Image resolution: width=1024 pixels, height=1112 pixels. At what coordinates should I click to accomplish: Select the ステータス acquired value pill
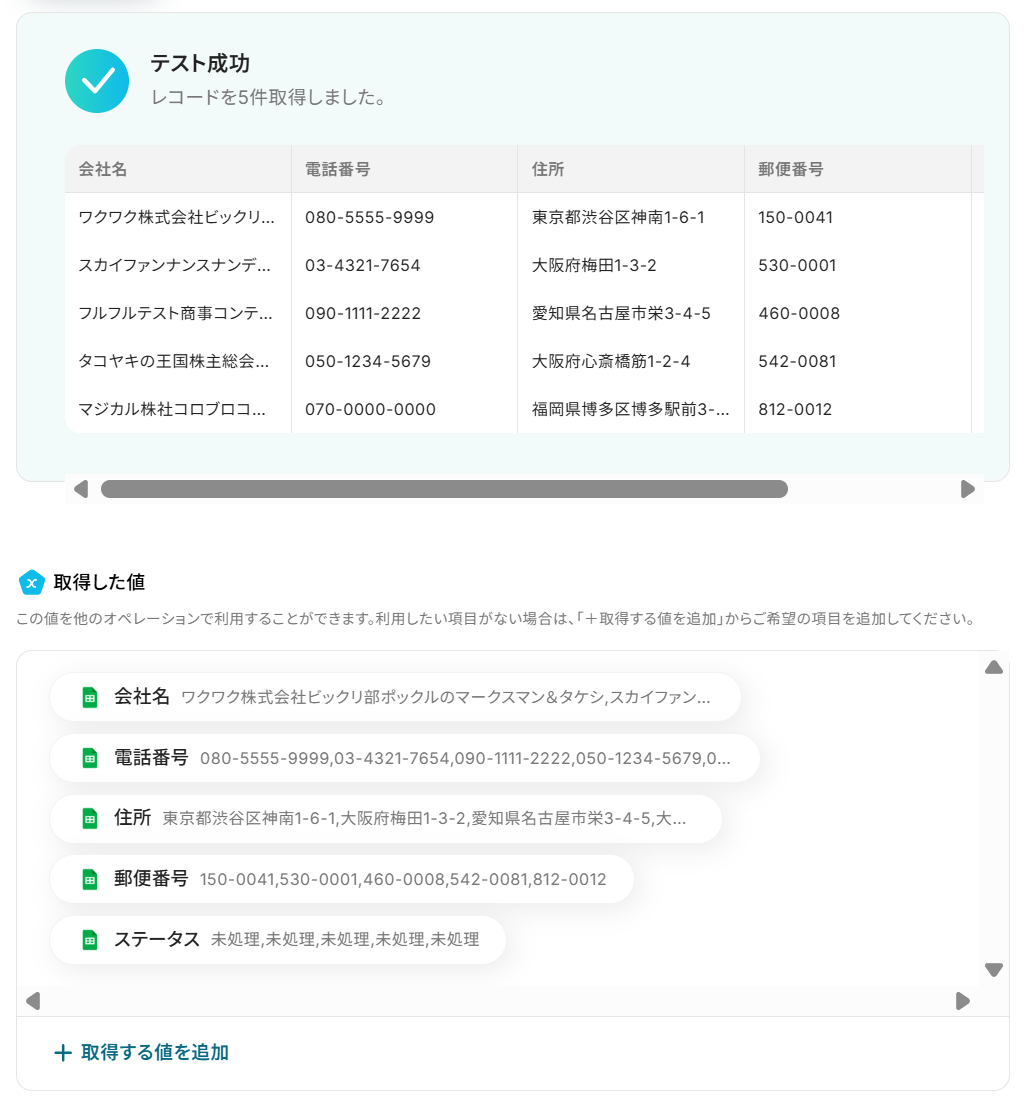coord(277,940)
